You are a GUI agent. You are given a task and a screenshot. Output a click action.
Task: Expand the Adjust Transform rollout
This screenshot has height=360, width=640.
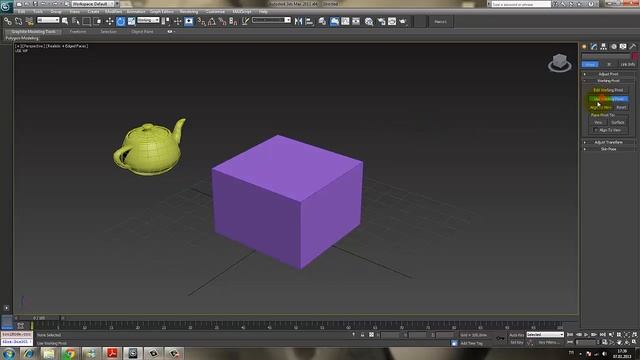coord(608,142)
